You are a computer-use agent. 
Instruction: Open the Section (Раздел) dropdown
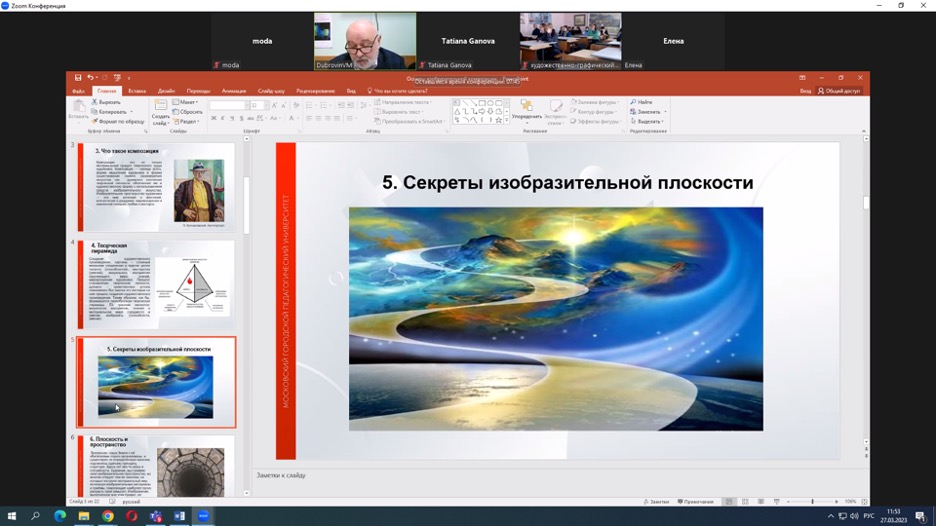pyautogui.click(x=186, y=121)
